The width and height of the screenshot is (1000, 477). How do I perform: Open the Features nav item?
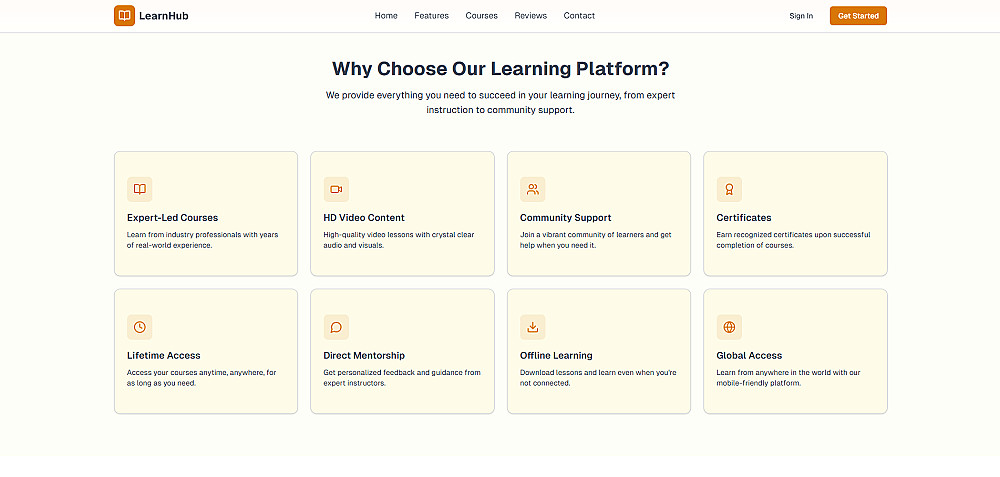pos(432,16)
